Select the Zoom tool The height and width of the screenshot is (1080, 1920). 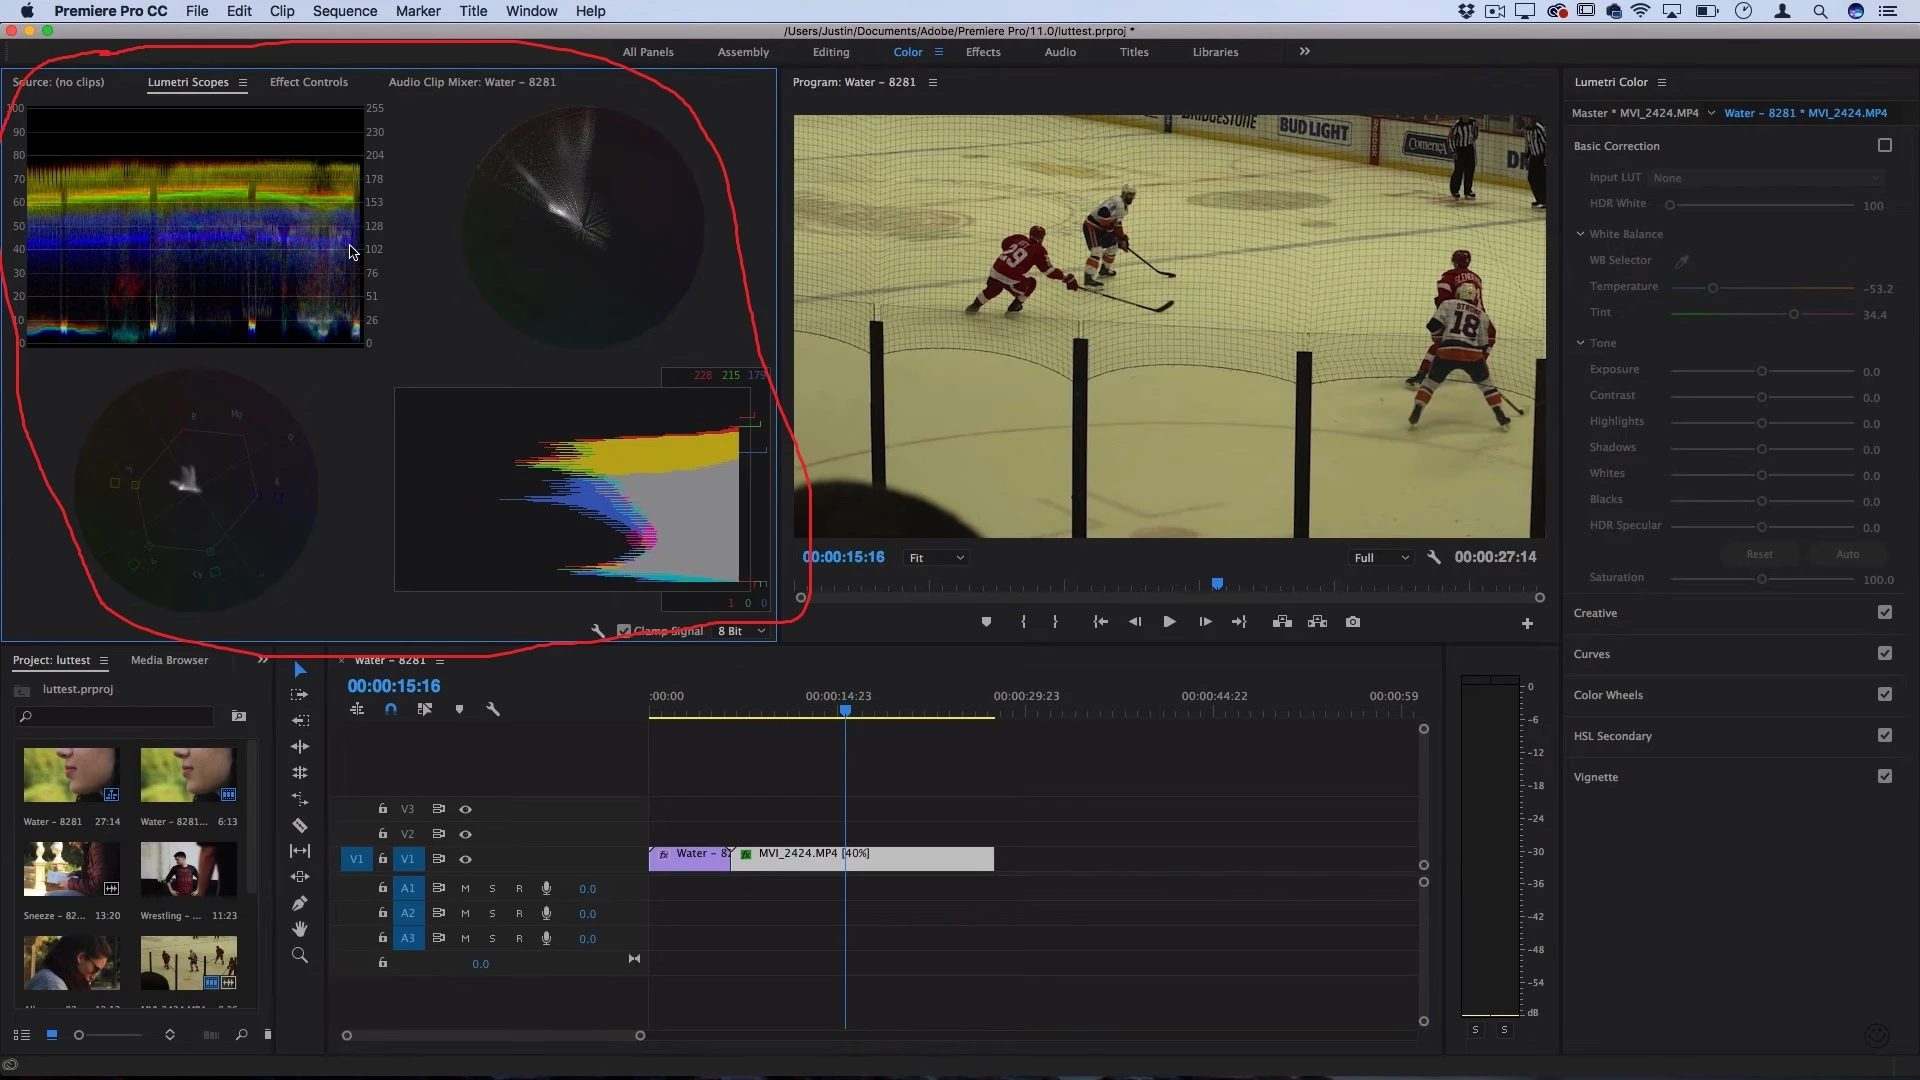(x=299, y=955)
